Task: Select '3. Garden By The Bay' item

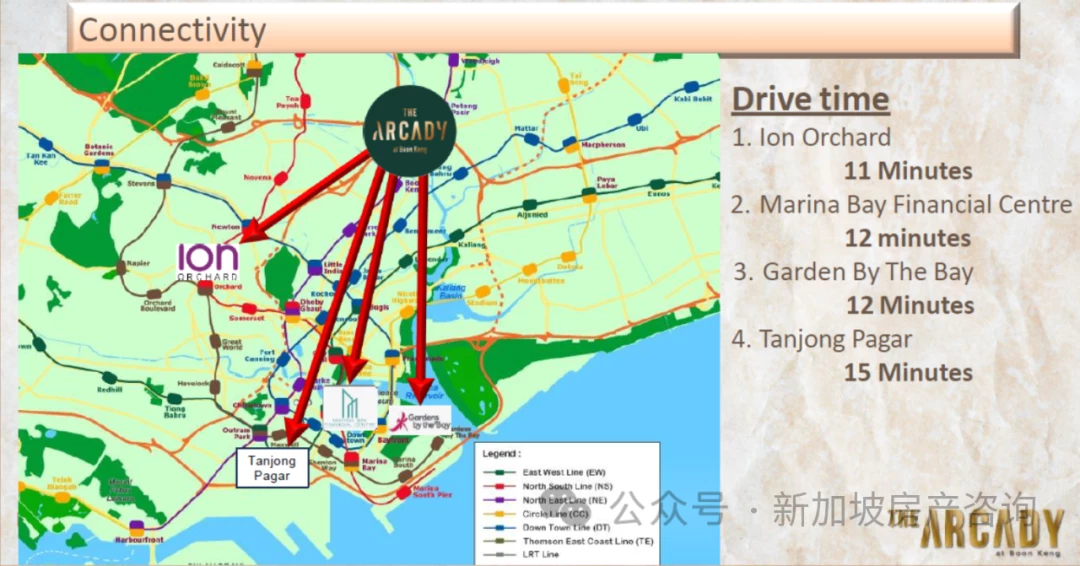Action: point(853,272)
